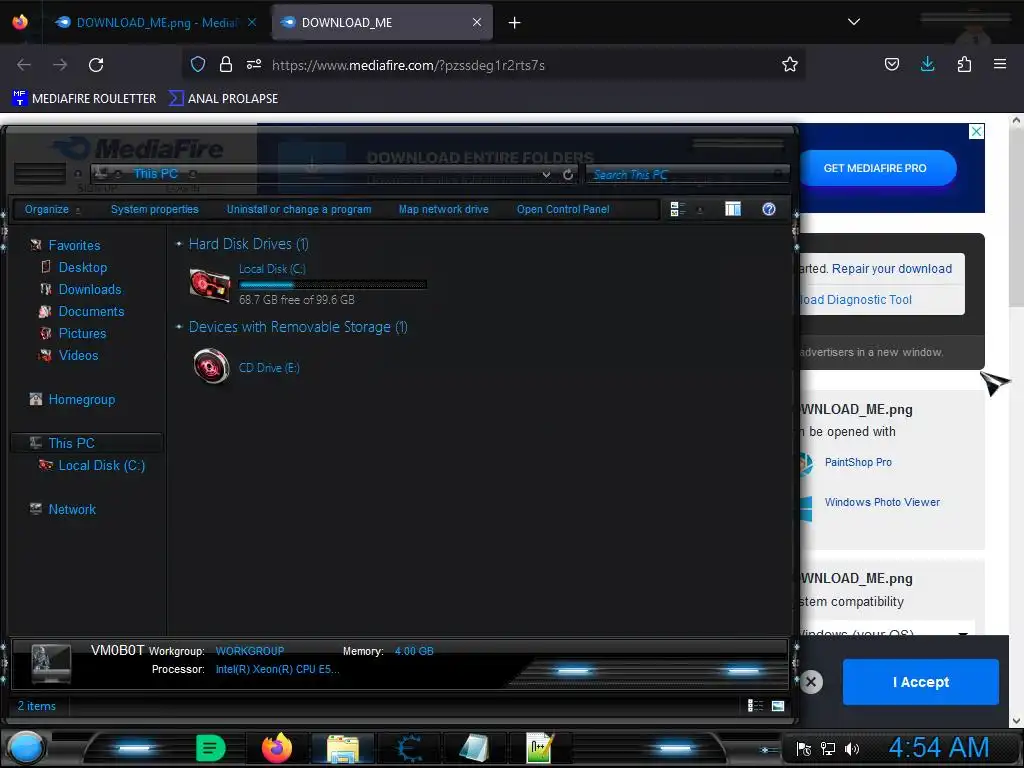Click the Firefox forward arrow button
Screen dimensions: 1024x768
click(60, 65)
